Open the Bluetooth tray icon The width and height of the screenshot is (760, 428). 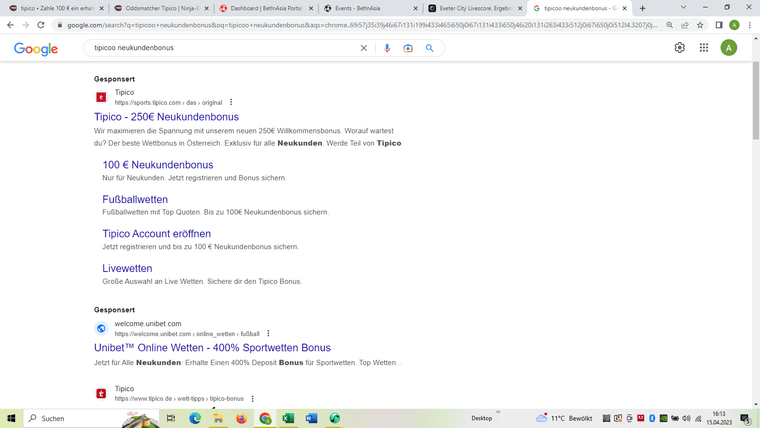(x=652, y=418)
